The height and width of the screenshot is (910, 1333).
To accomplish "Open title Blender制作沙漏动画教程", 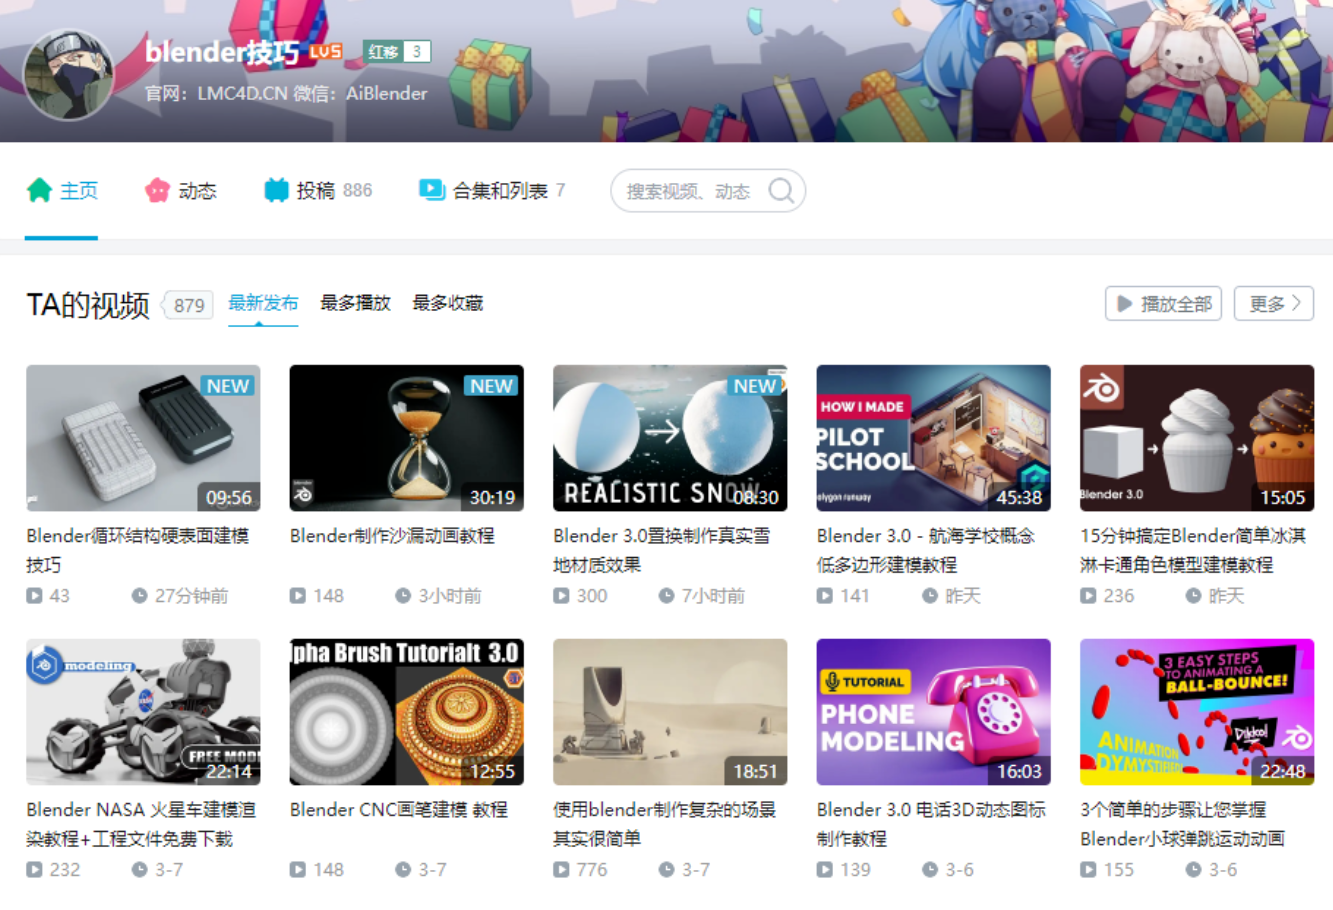I will tap(392, 536).
